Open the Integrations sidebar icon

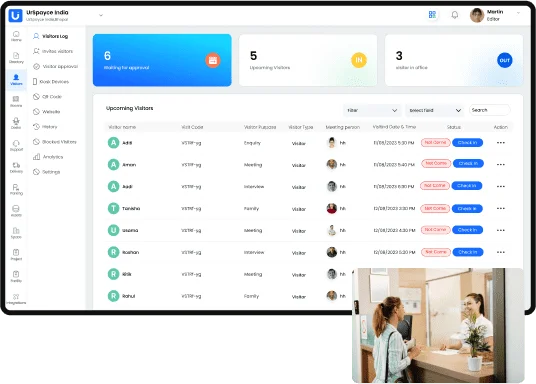click(16, 299)
